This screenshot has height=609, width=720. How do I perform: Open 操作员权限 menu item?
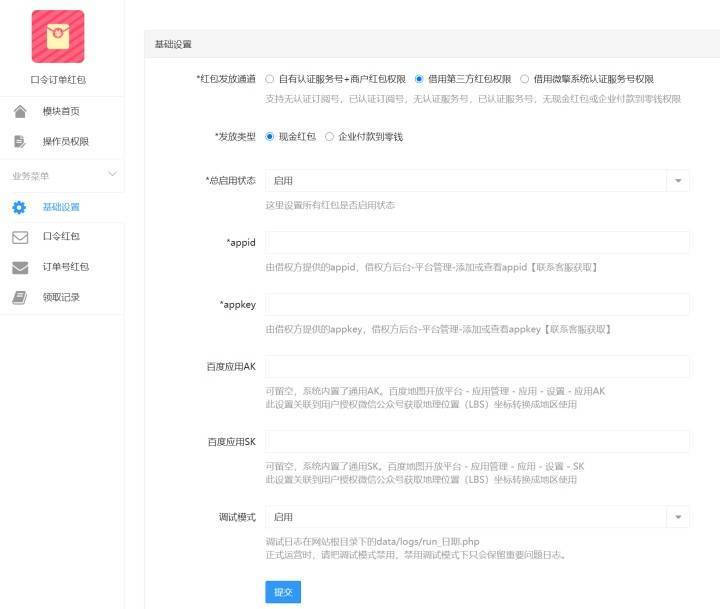tap(66, 141)
